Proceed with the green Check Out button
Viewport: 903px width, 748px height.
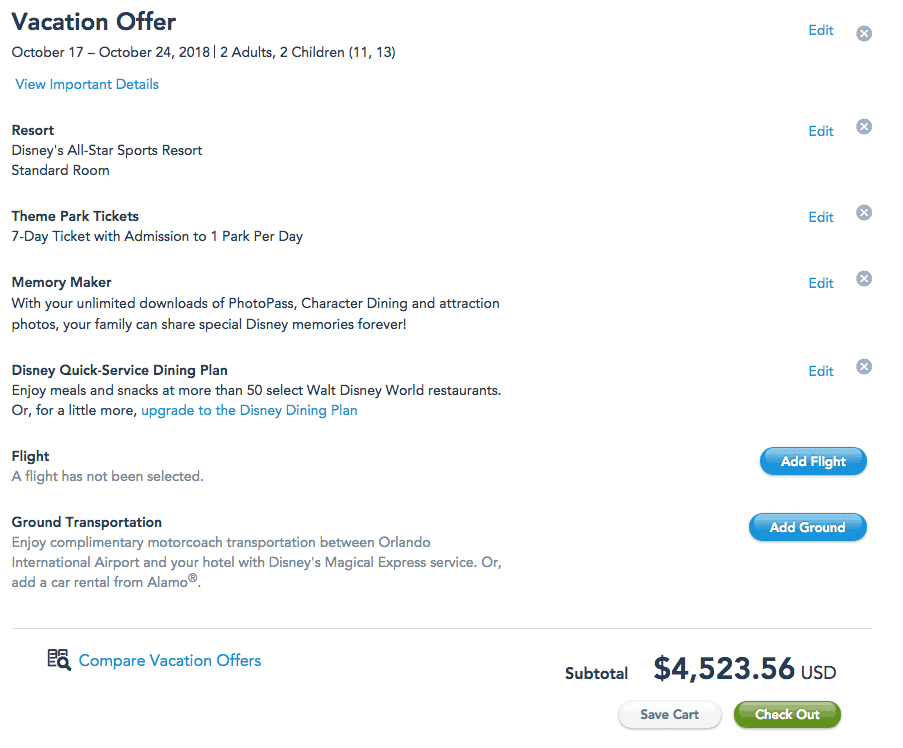point(787,715)
